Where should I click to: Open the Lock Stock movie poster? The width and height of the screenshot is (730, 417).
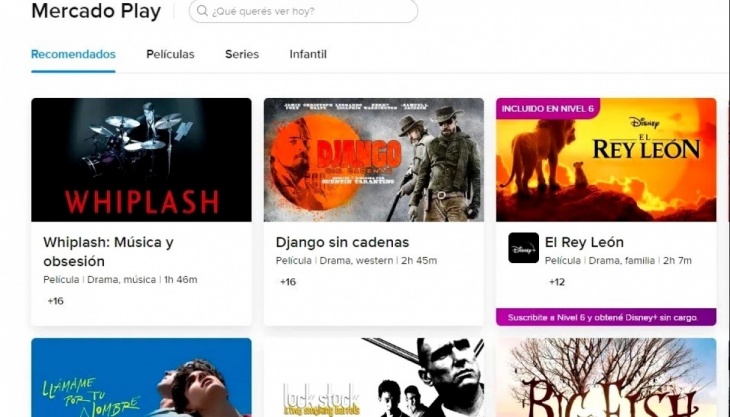coord(373,377)
